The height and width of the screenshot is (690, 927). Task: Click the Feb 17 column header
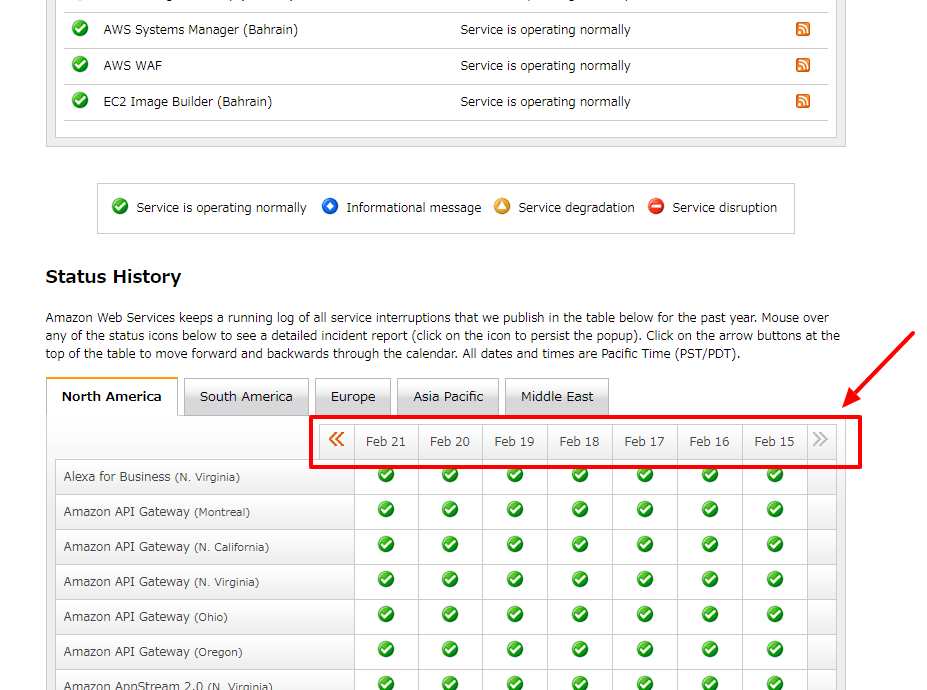(x=644, y=442)
